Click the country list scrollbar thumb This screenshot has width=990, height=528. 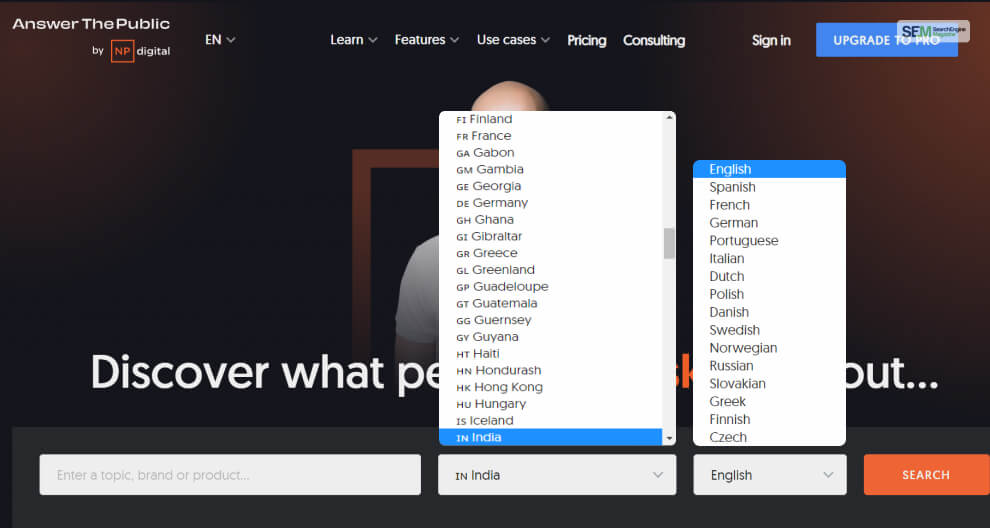[669, 243]
